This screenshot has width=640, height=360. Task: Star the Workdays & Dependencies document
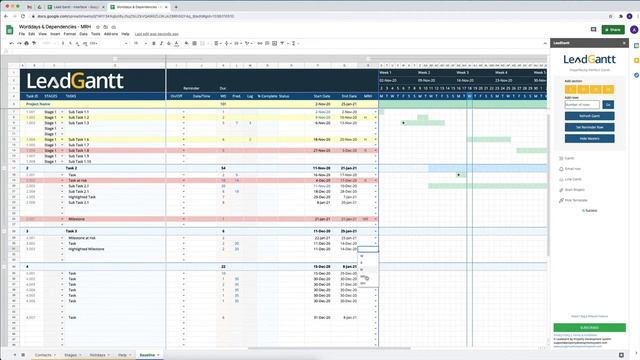[x=98, y=27]
